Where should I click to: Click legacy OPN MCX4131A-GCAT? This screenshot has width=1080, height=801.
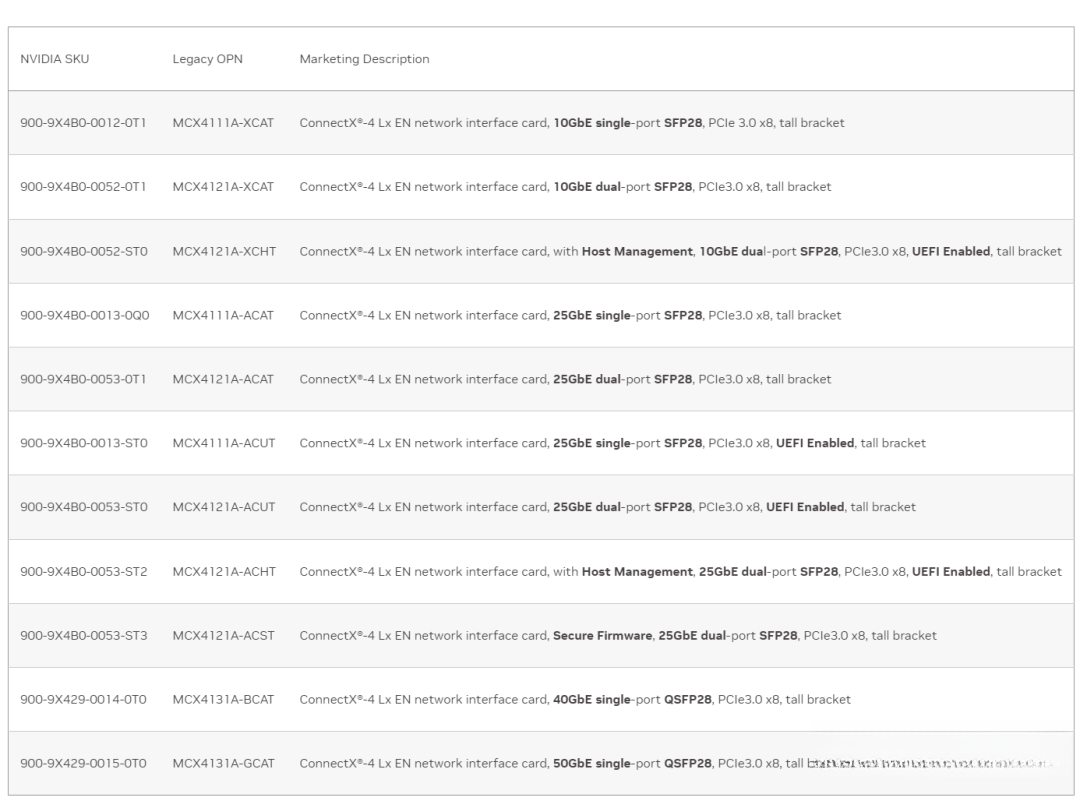point(224,764)
